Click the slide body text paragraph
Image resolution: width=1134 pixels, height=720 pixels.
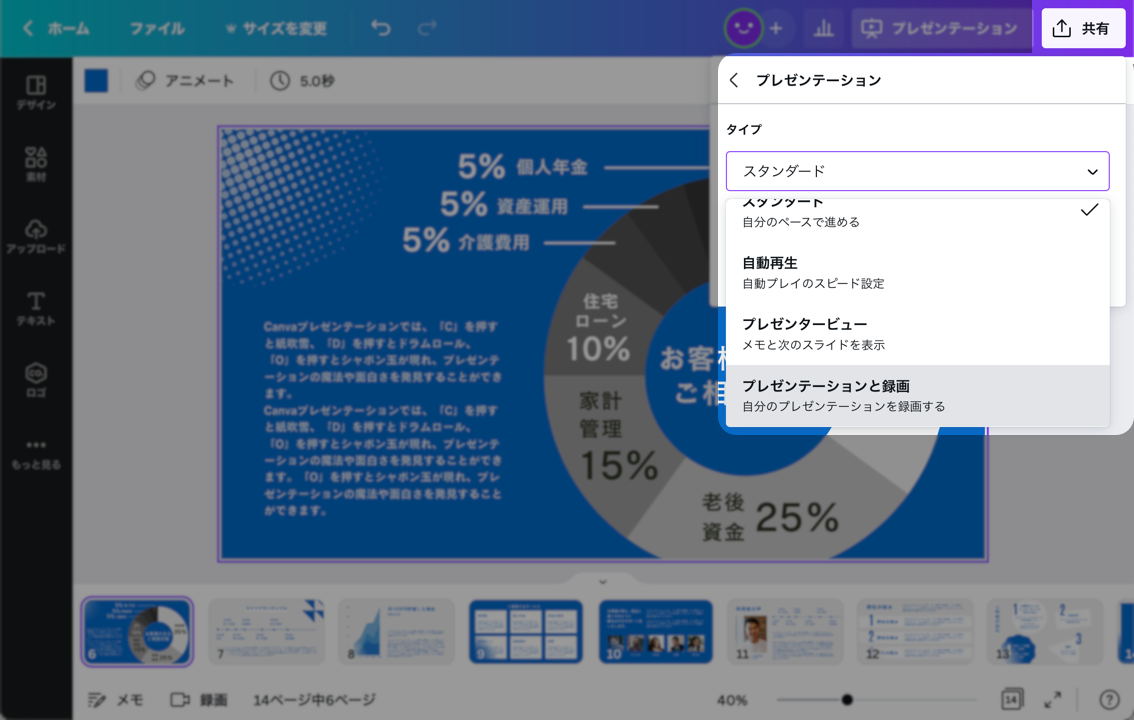pyautogui.click(x=382, y=419)
